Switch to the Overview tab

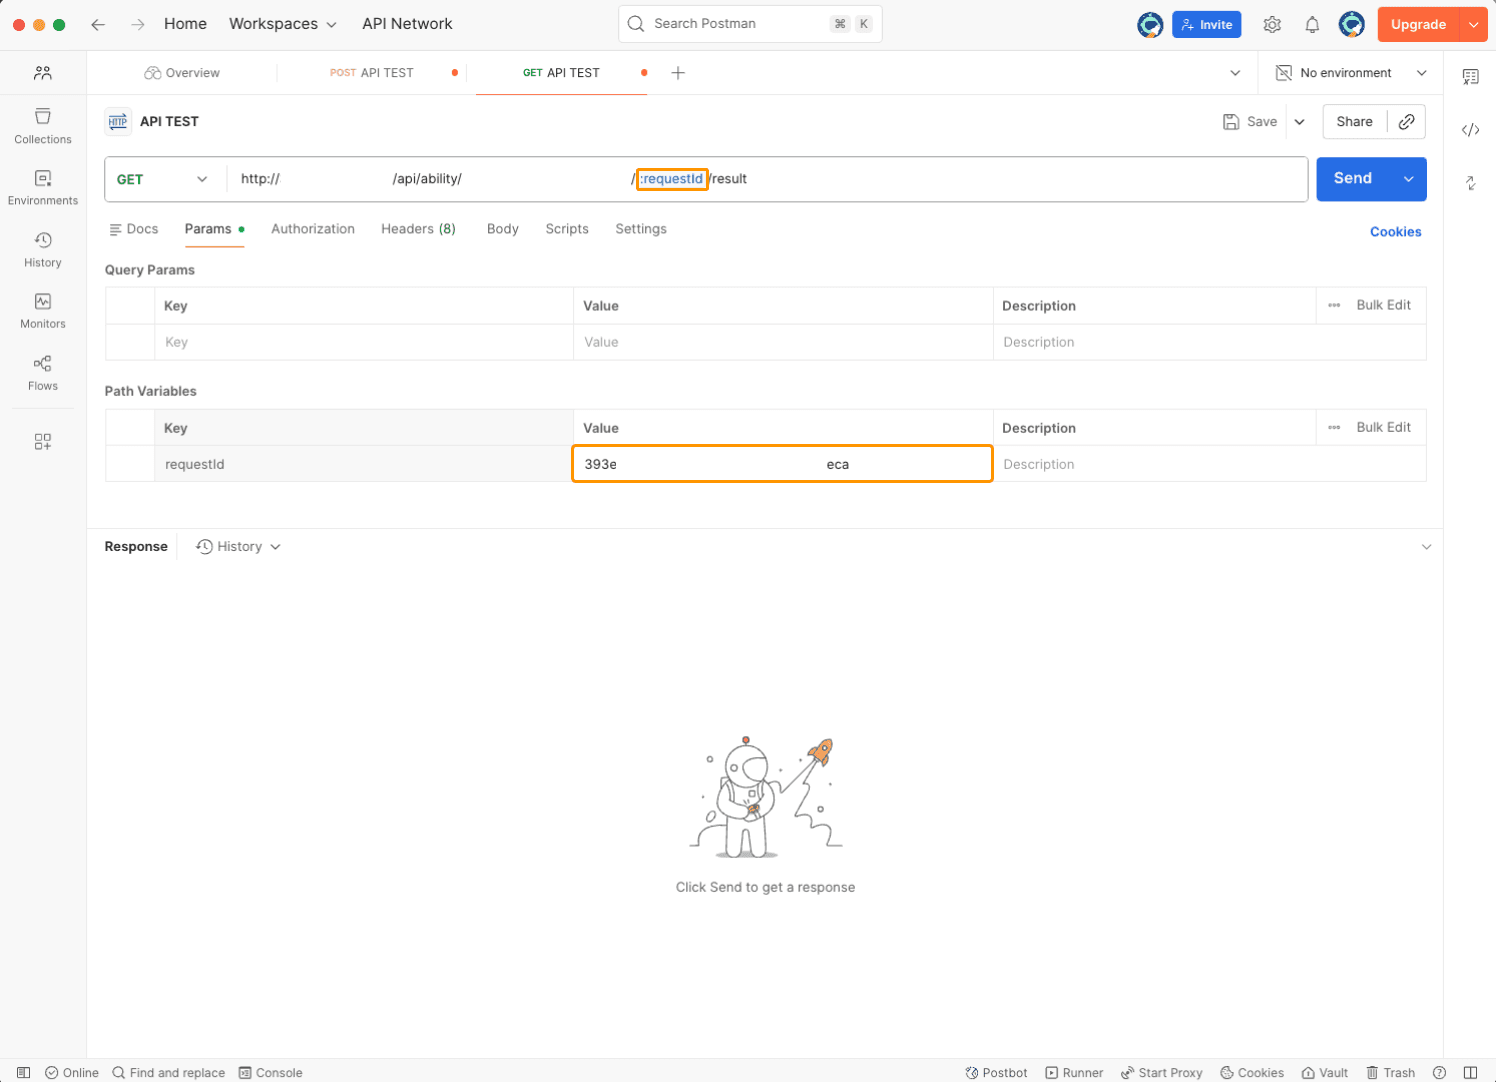pos(182,73)
